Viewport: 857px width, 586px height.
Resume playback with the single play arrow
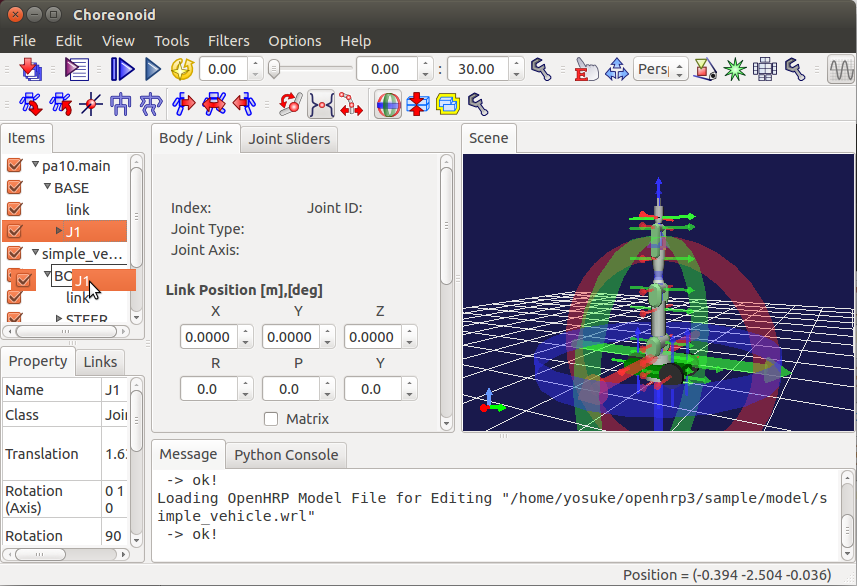point(152,69)
